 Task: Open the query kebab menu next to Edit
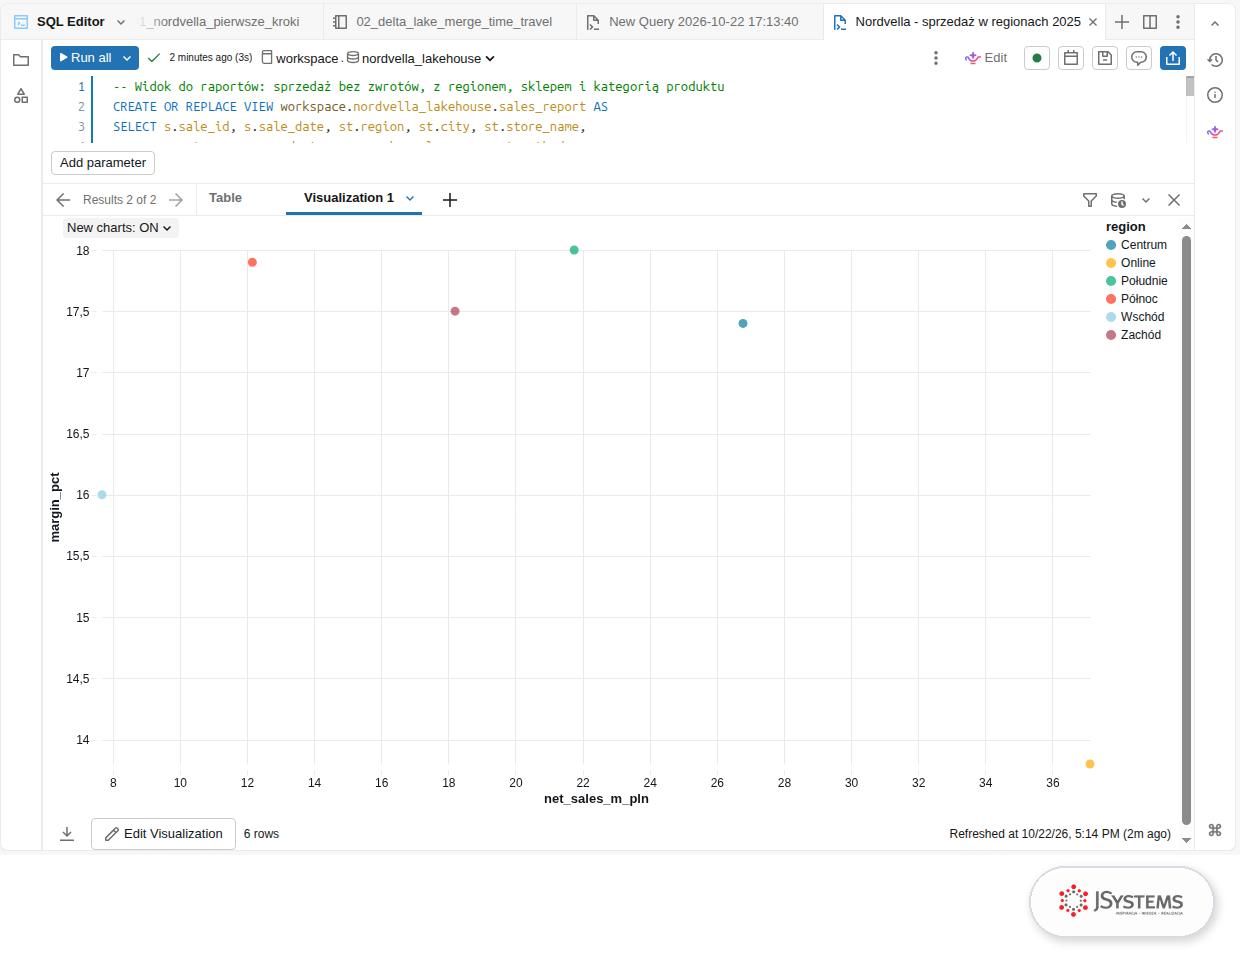pyautogui.click(x=936, y=58)
